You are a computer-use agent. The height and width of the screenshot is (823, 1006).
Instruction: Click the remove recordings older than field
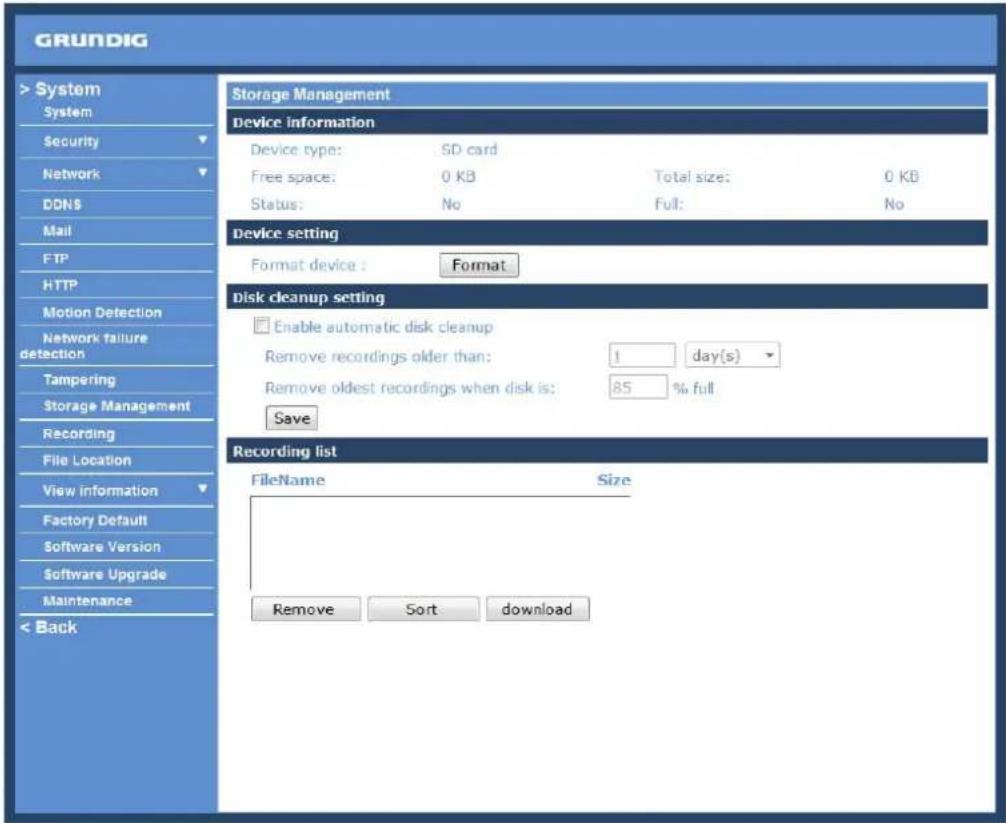click(642, 355)
